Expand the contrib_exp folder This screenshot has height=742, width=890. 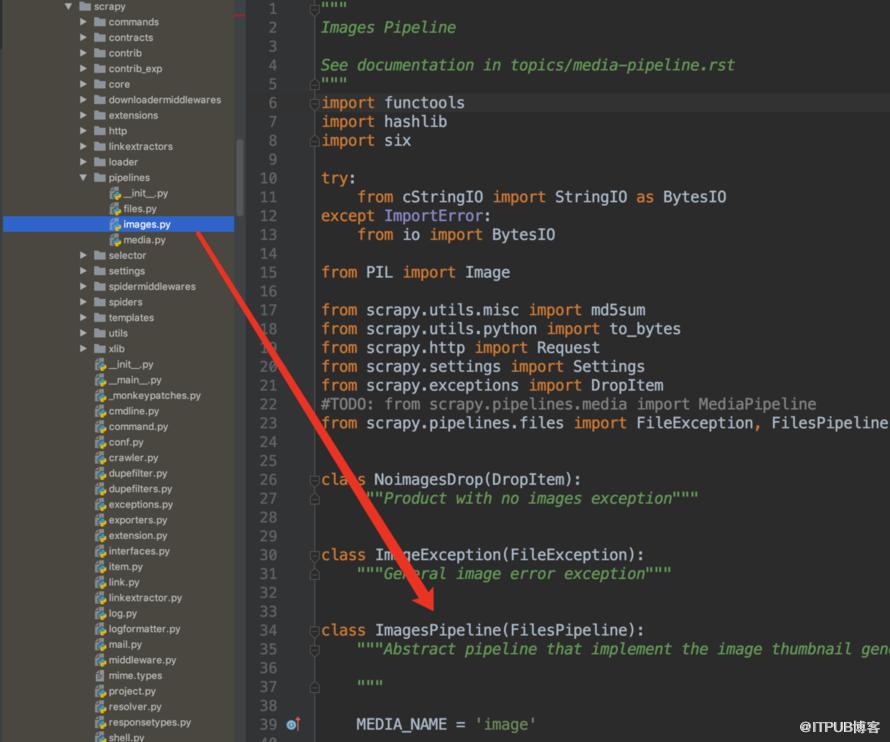click(83, 69)
